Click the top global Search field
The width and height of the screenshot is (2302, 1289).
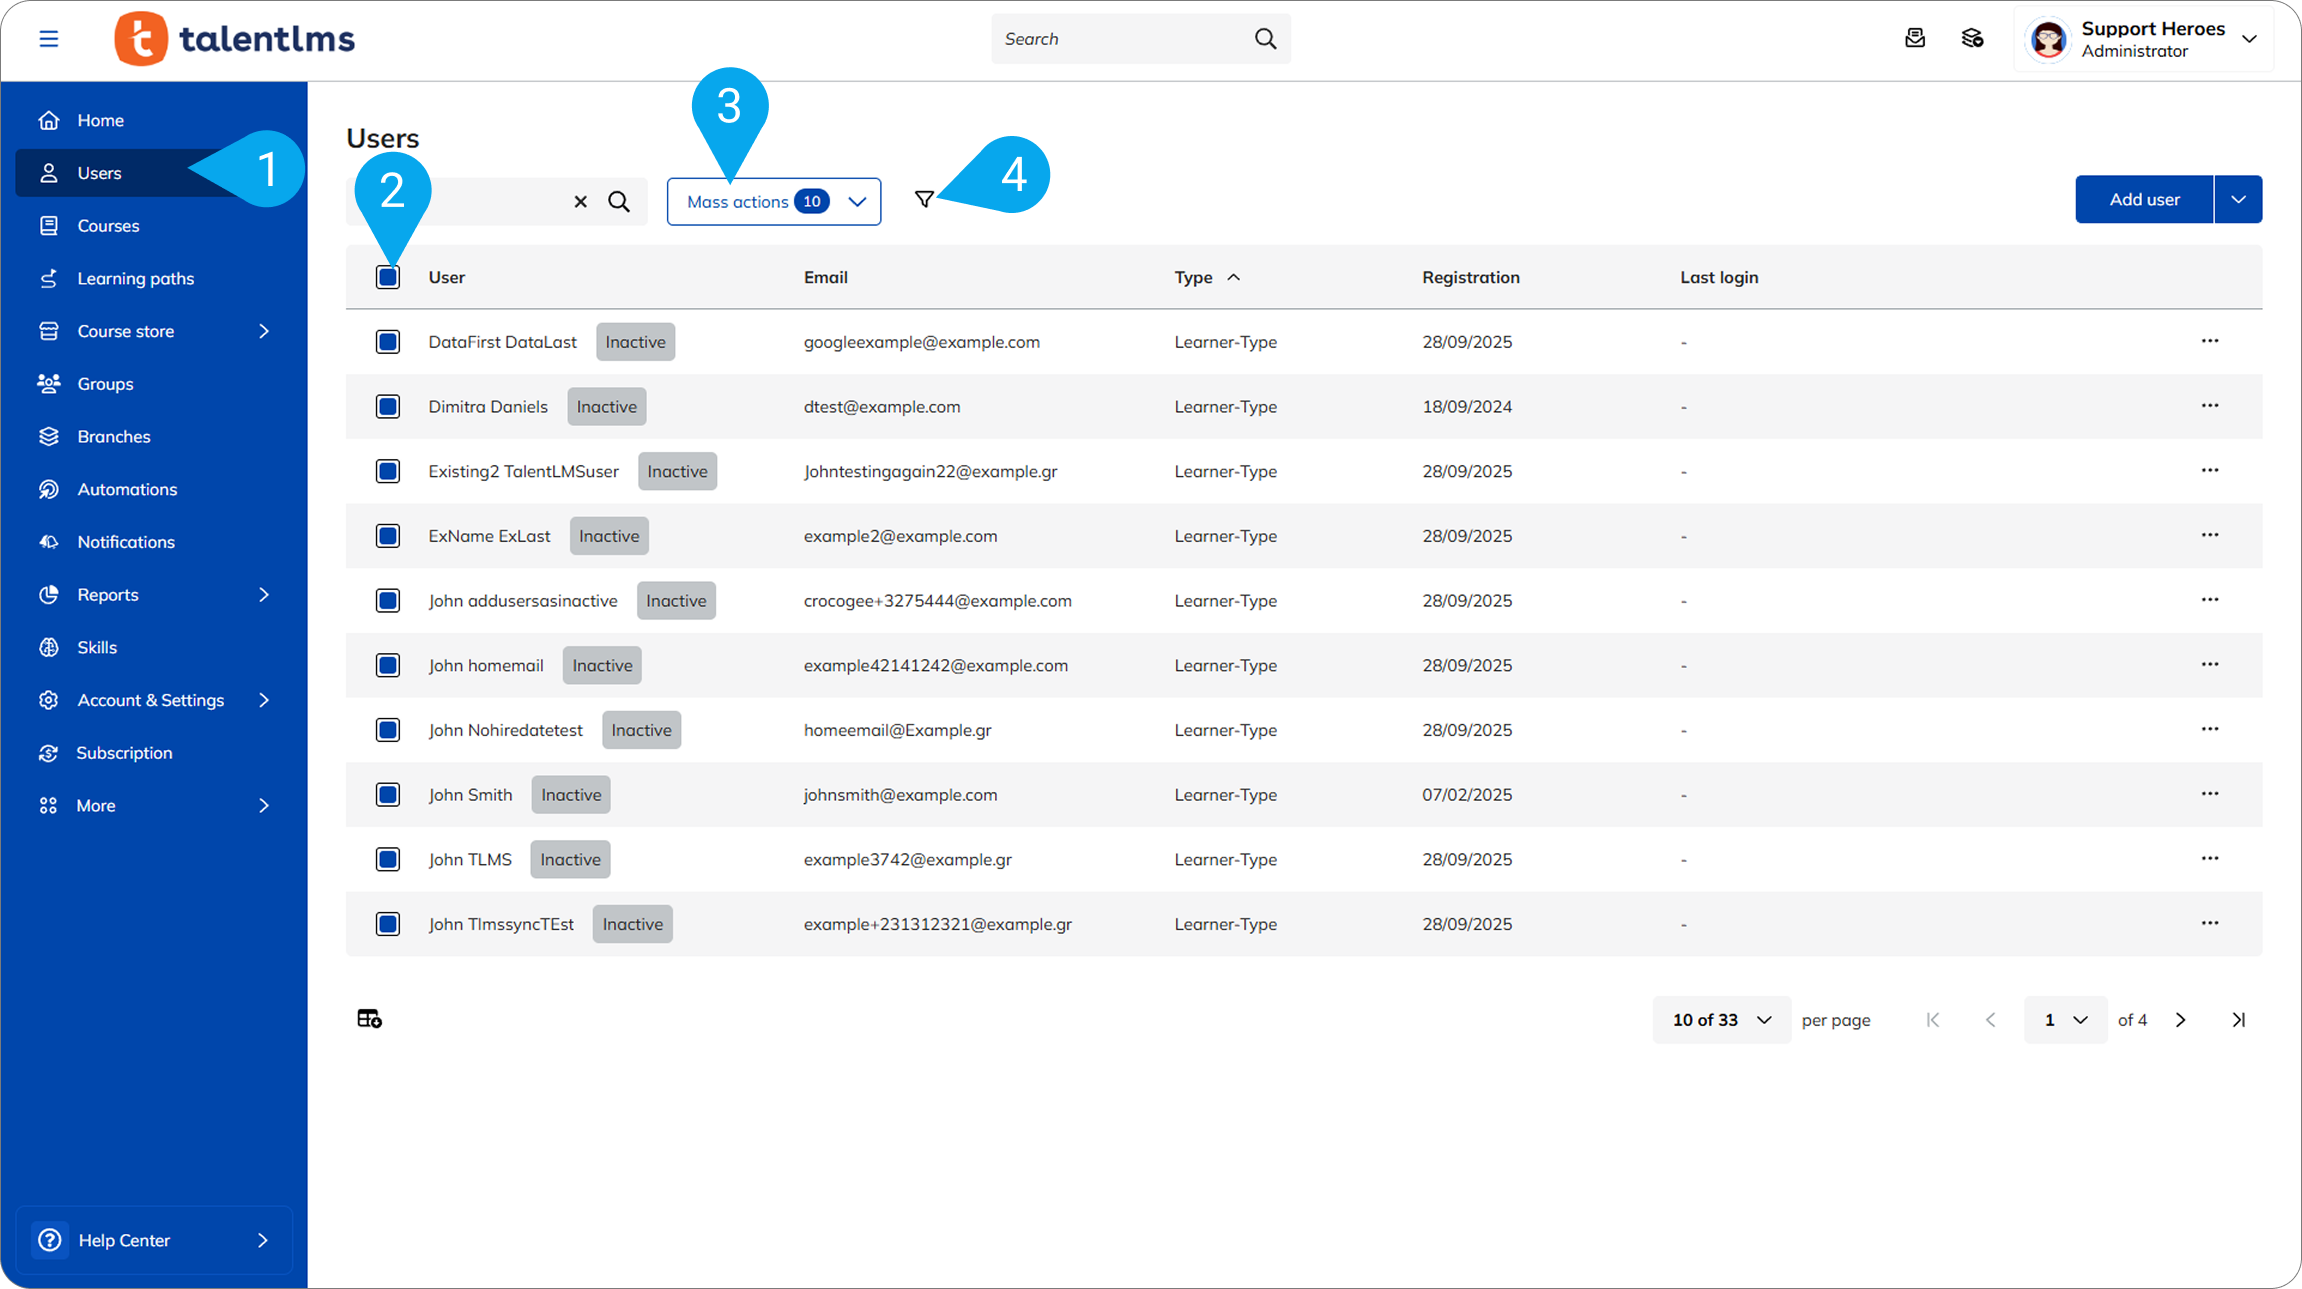[1120, 39]
